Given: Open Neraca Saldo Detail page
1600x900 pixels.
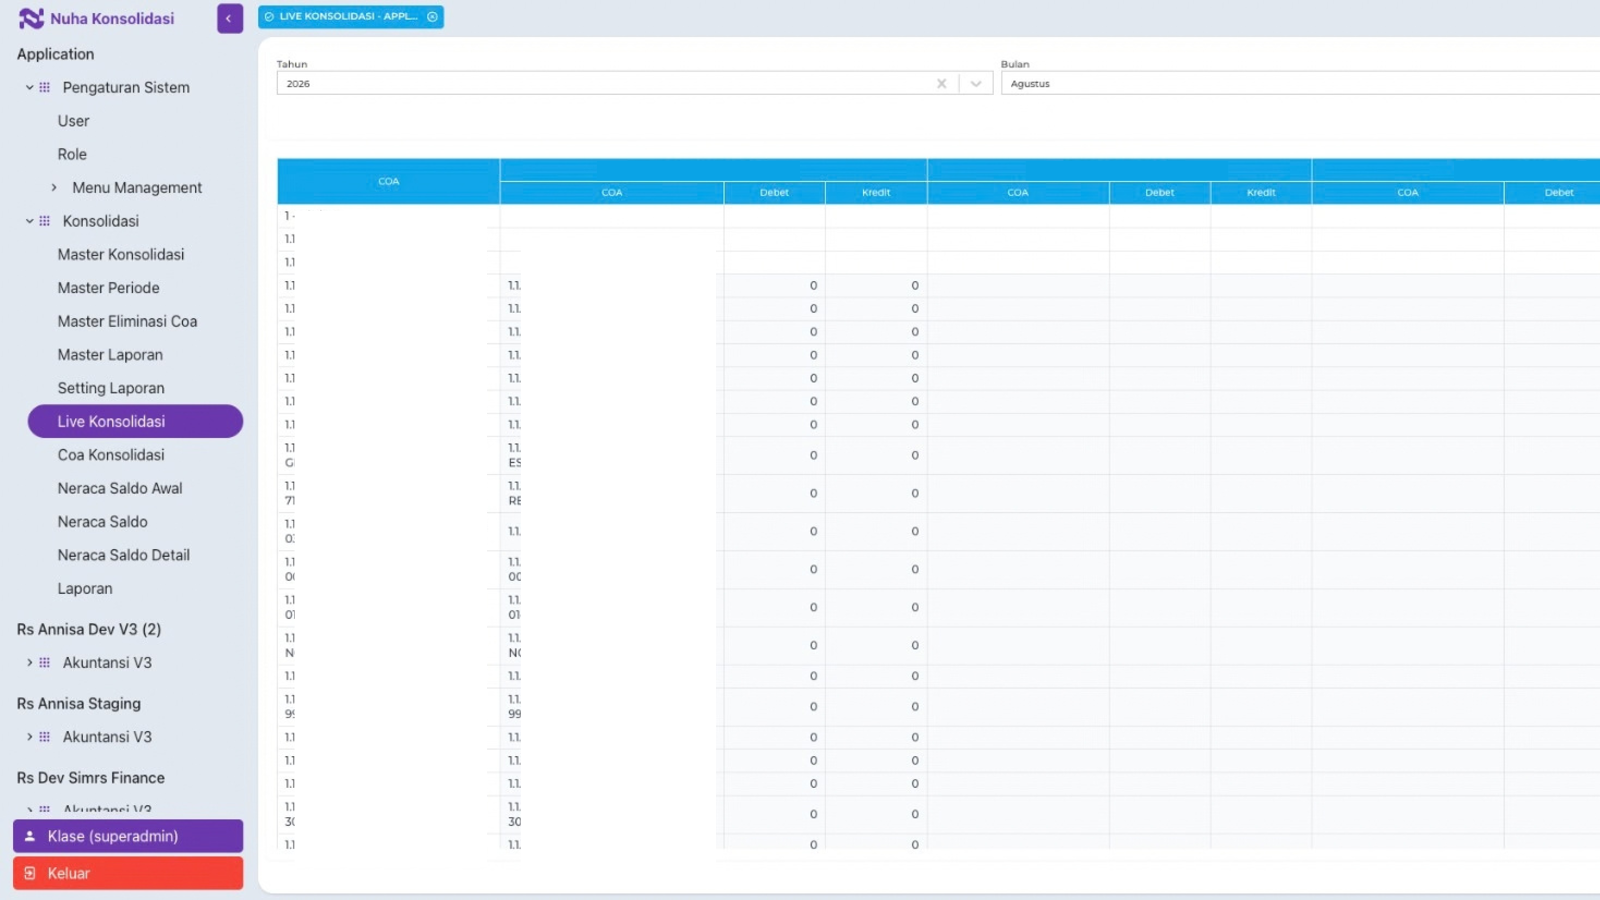Looking at the screenshot, I should coord(123,555).
